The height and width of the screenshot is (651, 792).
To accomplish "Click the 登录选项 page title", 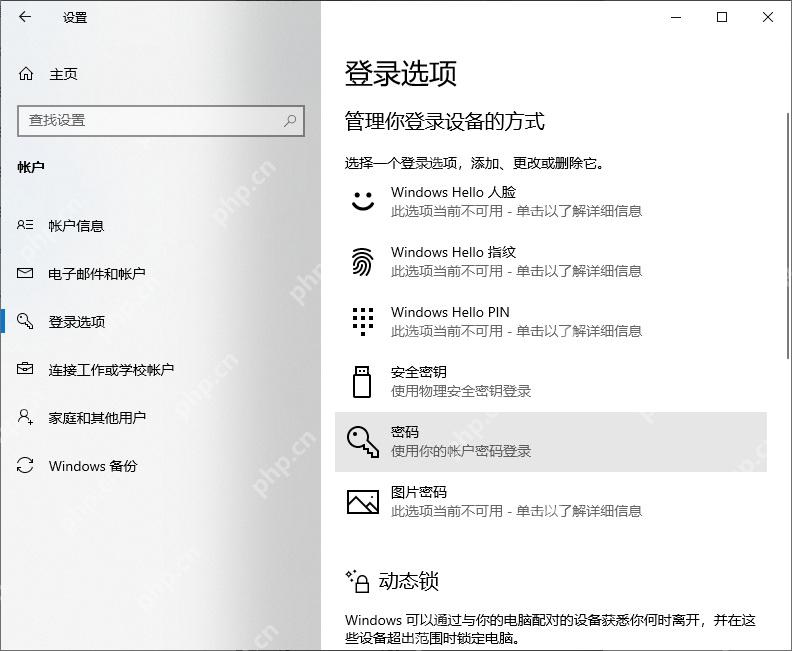I will tap(401, 73).
